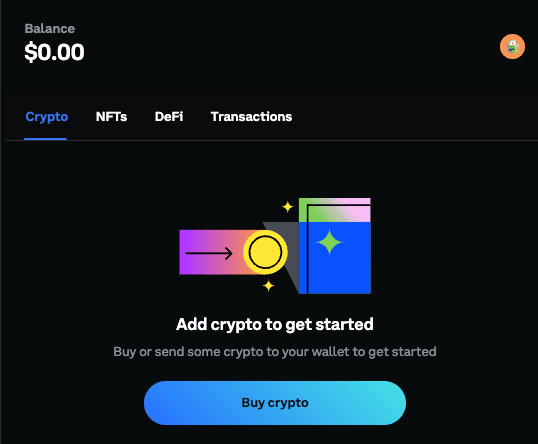Click the 'Add crypto to get started' heading
The image size is (538, 444).
coord(275,325)
